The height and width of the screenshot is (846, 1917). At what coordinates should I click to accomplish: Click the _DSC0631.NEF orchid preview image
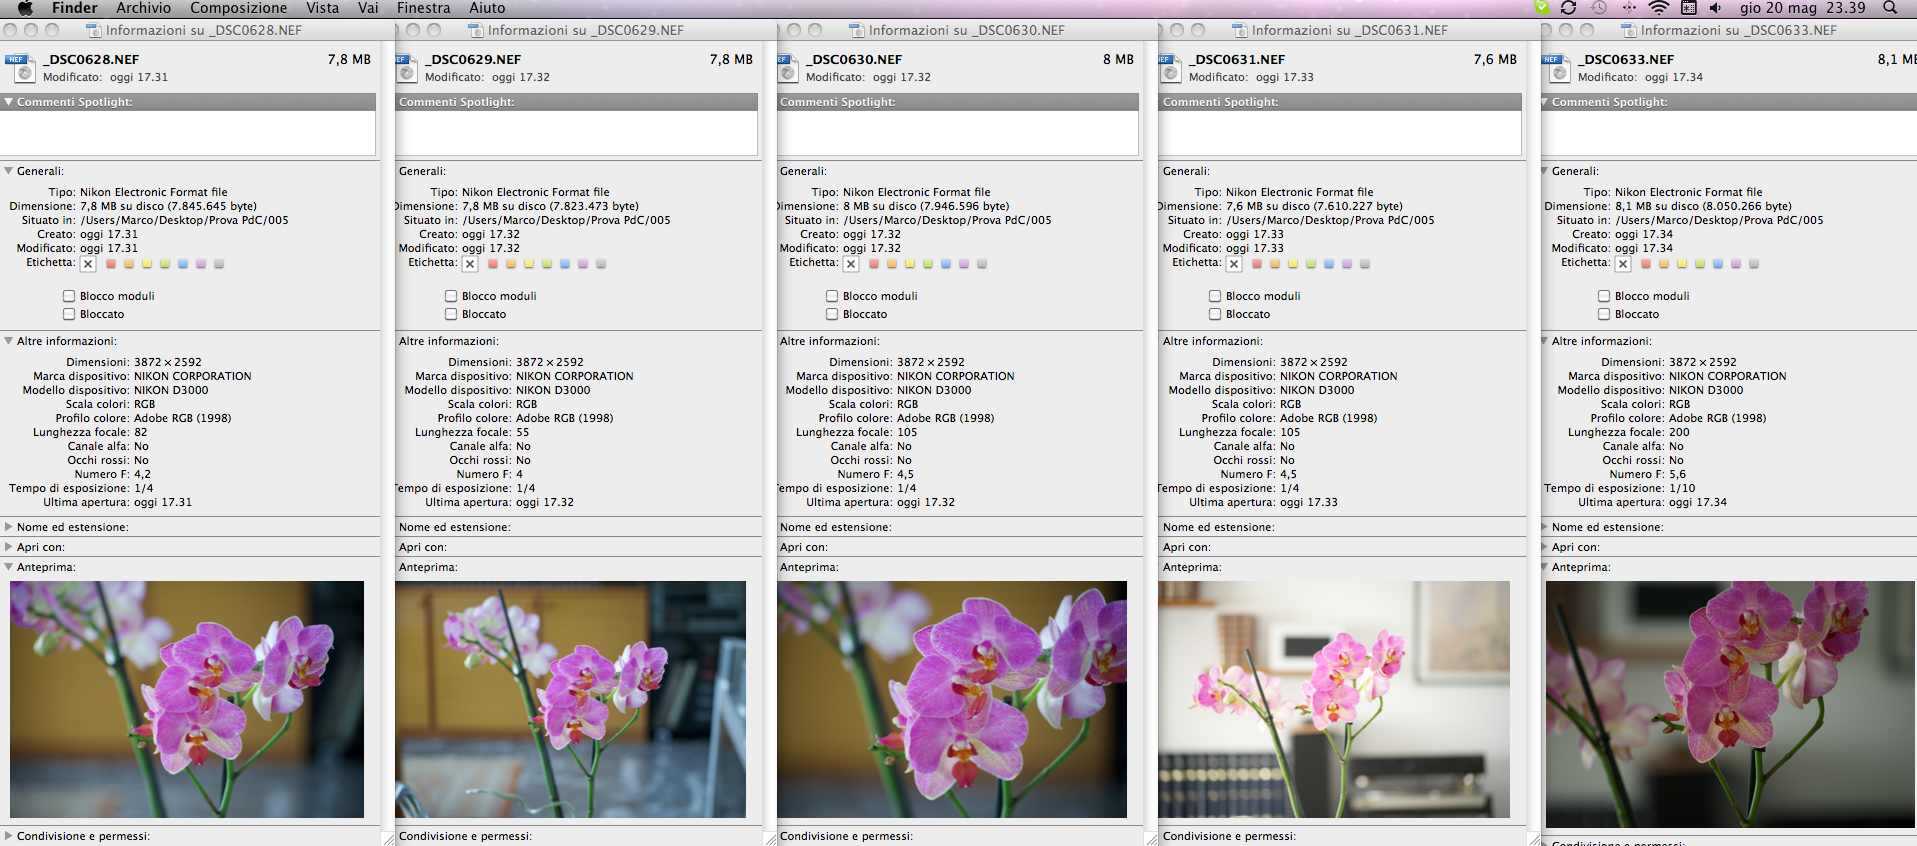1334,699
